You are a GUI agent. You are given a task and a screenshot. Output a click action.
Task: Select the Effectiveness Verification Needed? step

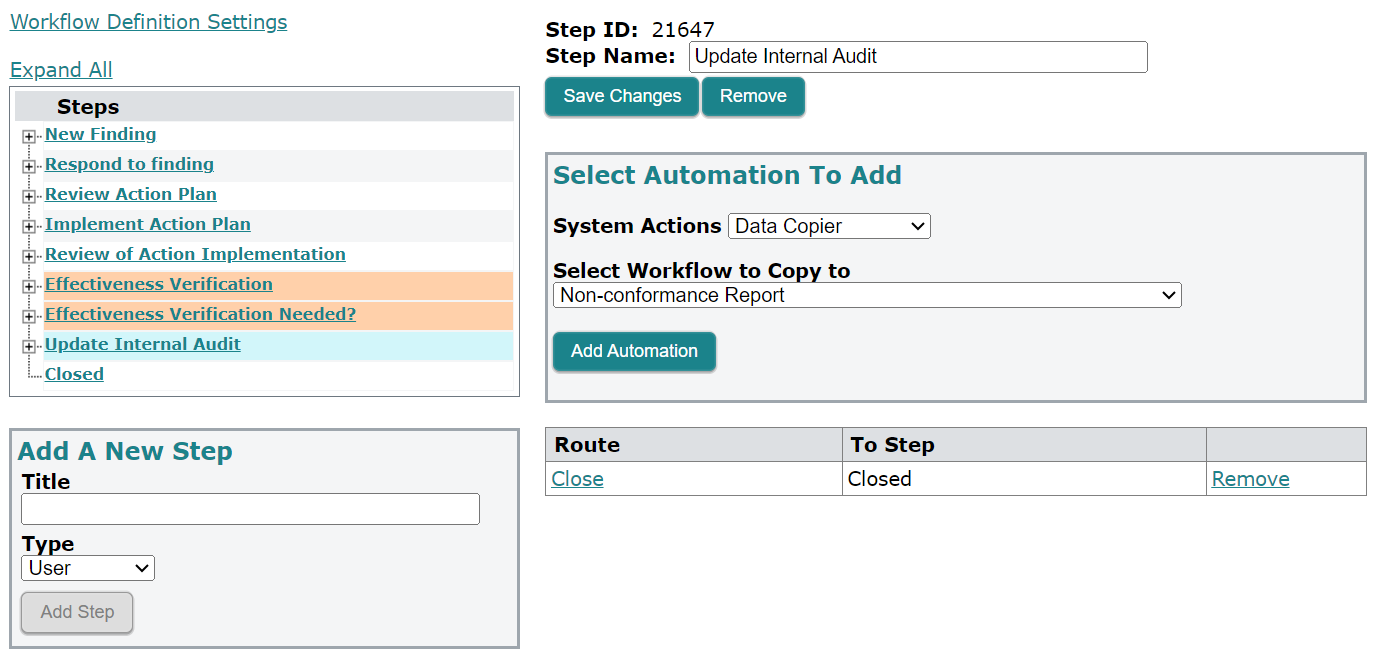point(200,313)
